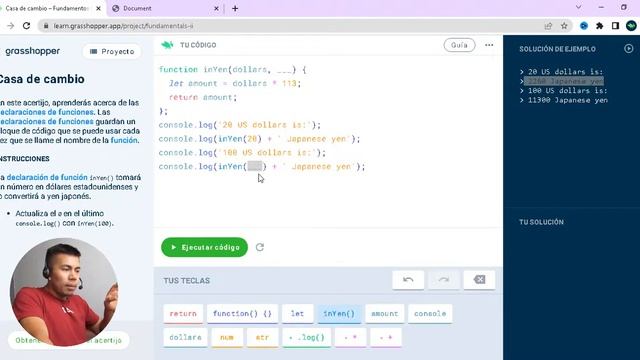Screen dimensions: 640x360
Task: Click the '20 US dollars is:' output line
Action: coord(565,71)
